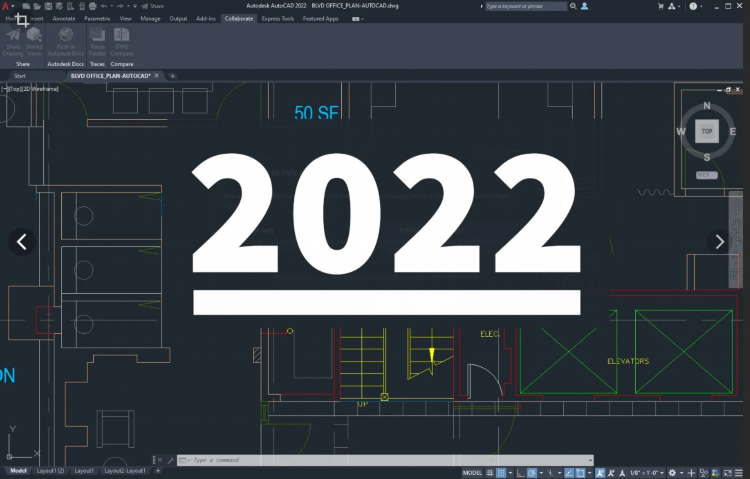Viewport: 750px width, 479px height.
Task: Click the Share Drawing ribbon button
Action: pyautogui.click(x=13, y=42)
